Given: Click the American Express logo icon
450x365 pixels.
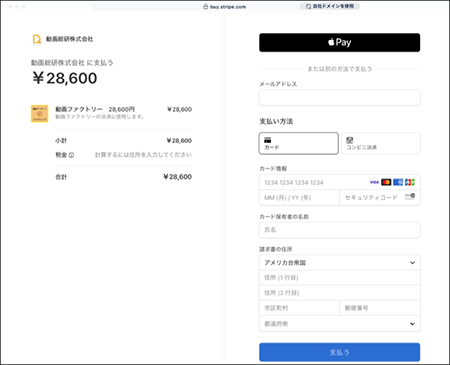Looking at the screenshot, I should pyautogui.click(x=398, y=182).
